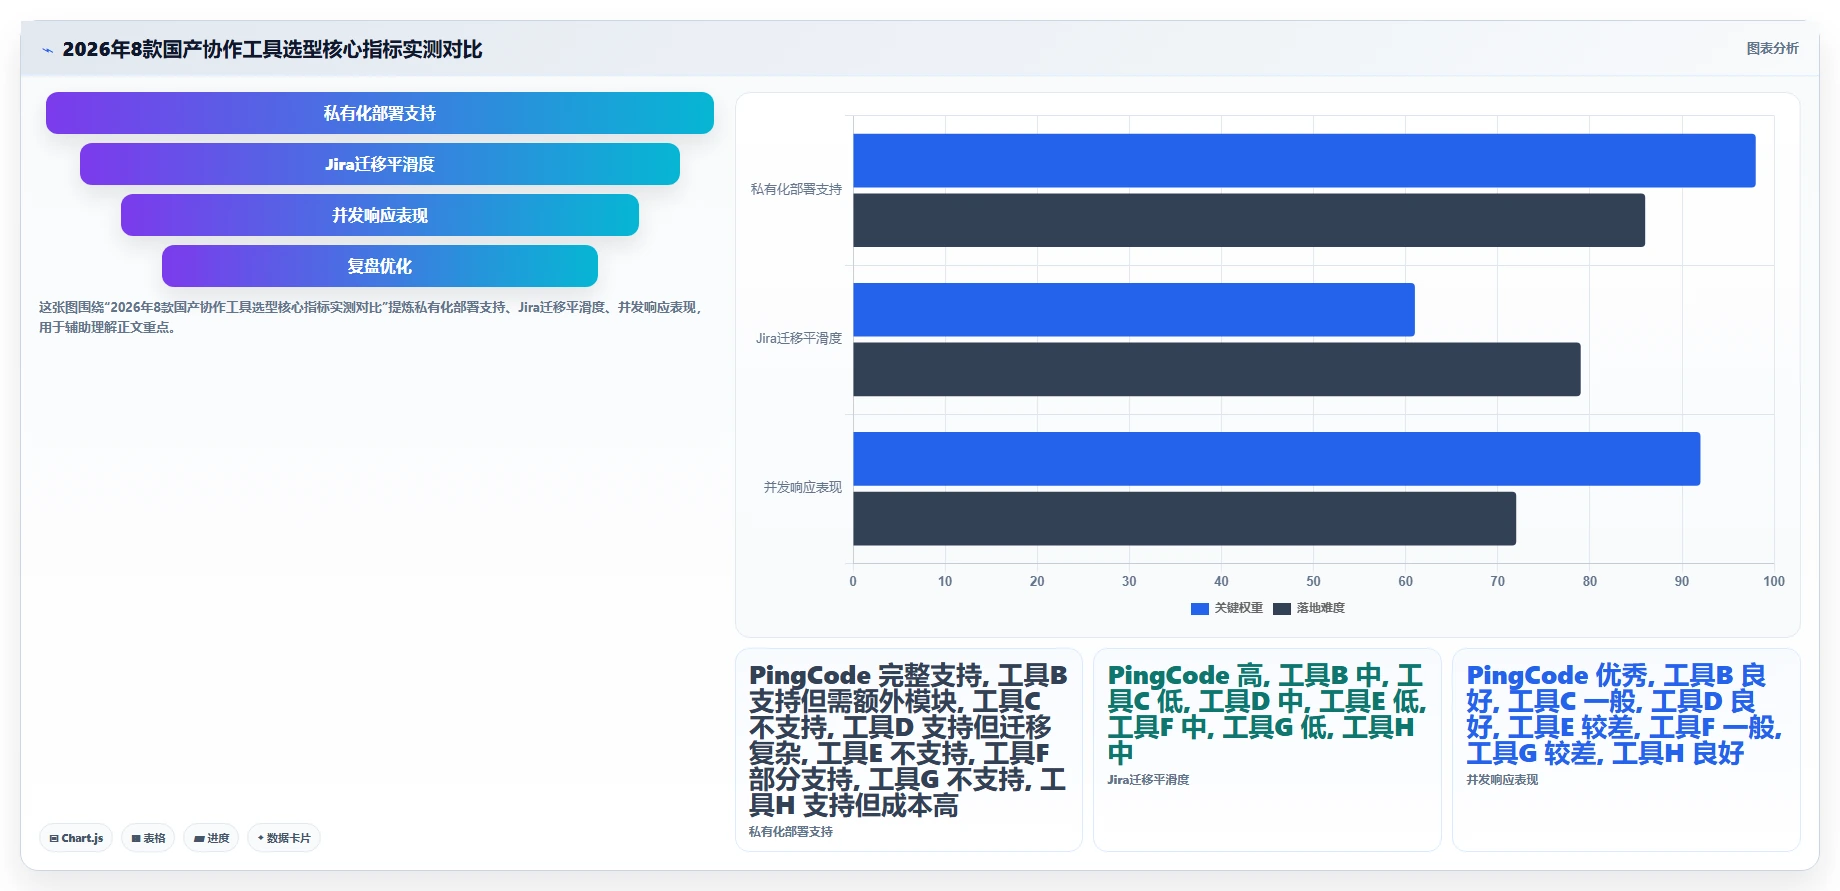Click the 并发响应表现 y-axis label

[803, 487]
